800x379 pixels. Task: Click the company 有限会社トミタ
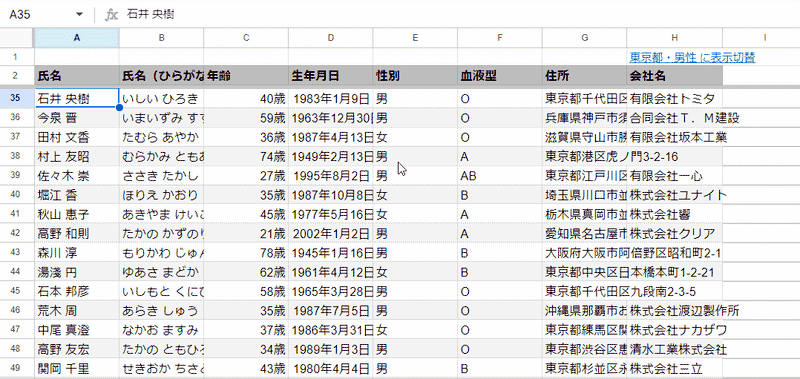click(674, 98)
